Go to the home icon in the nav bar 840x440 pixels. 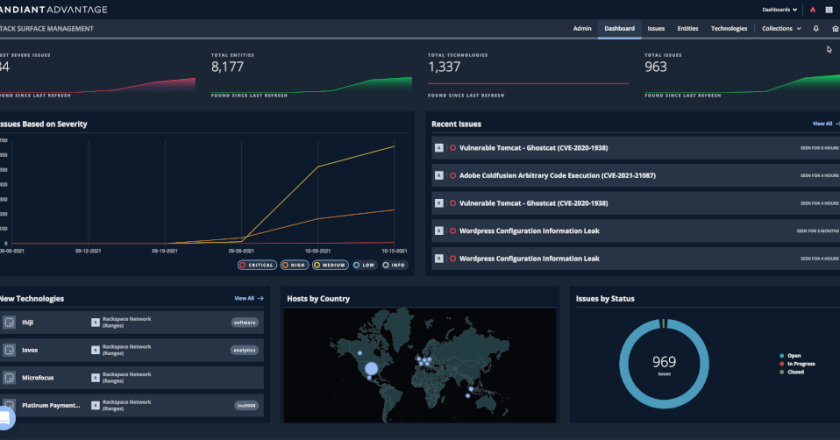(835, 28)
